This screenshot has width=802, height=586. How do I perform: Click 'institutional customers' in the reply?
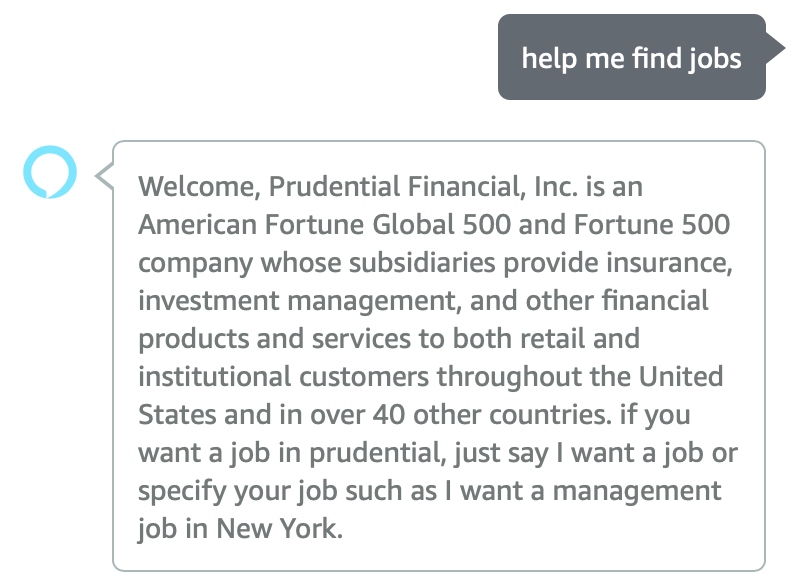[x=283, y=377]
